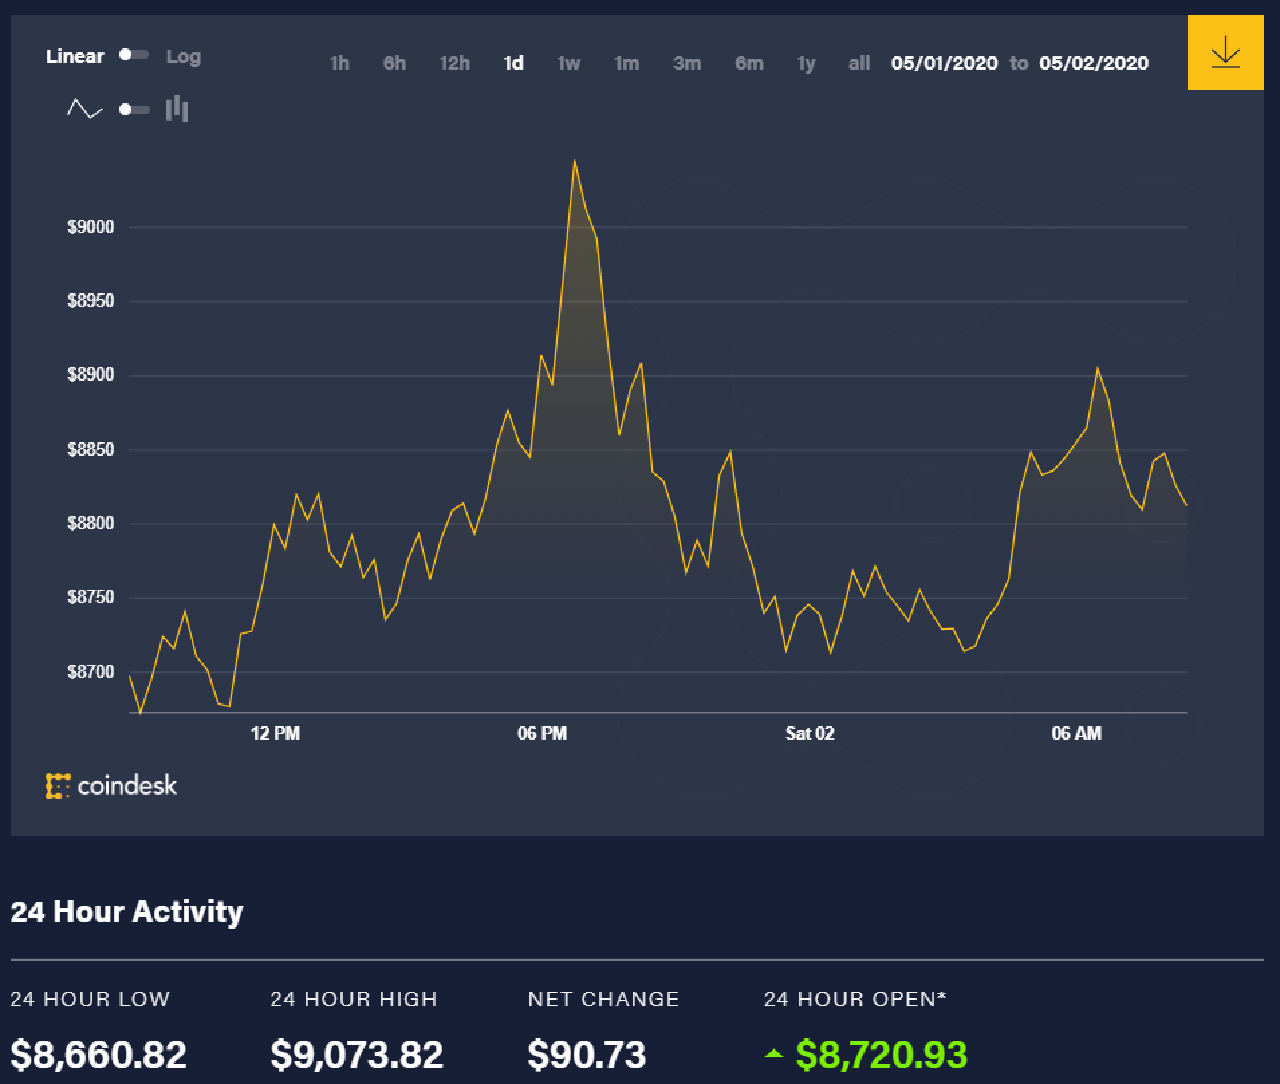Choose Log scale label
1280x1084 pixels.
click(x=183, y=56)
